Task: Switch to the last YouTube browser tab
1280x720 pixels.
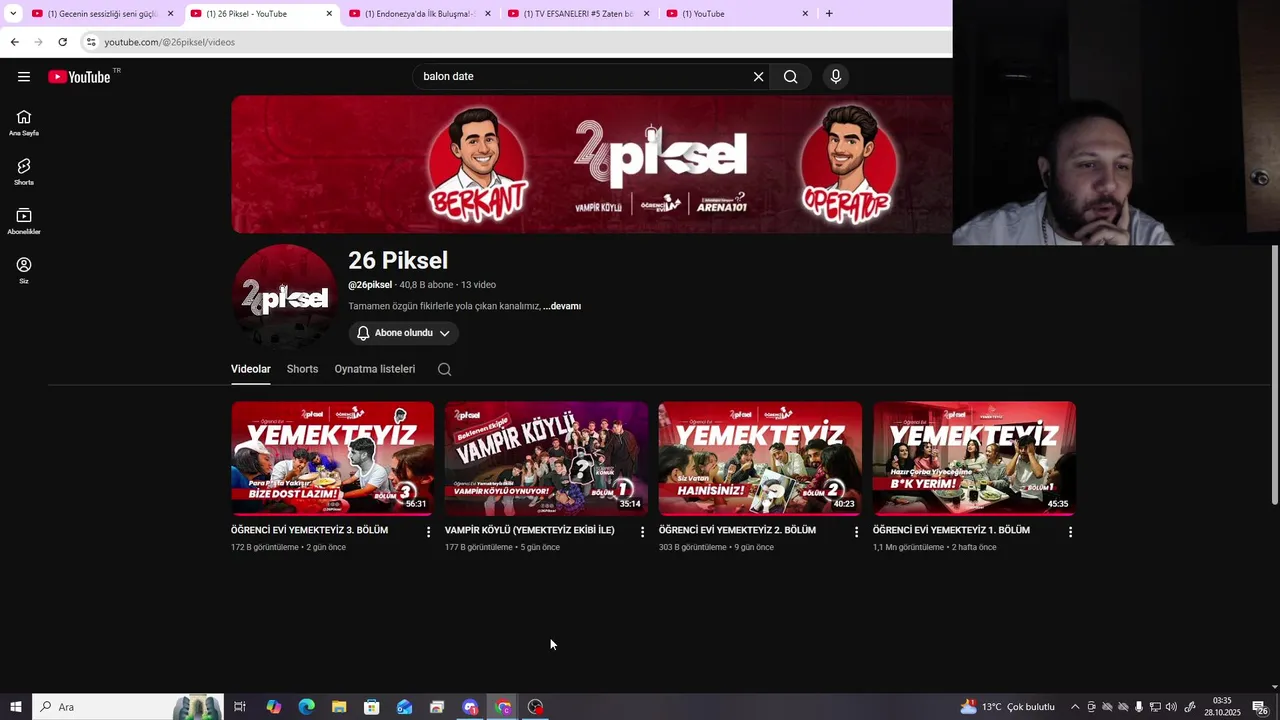Action: 738,14
